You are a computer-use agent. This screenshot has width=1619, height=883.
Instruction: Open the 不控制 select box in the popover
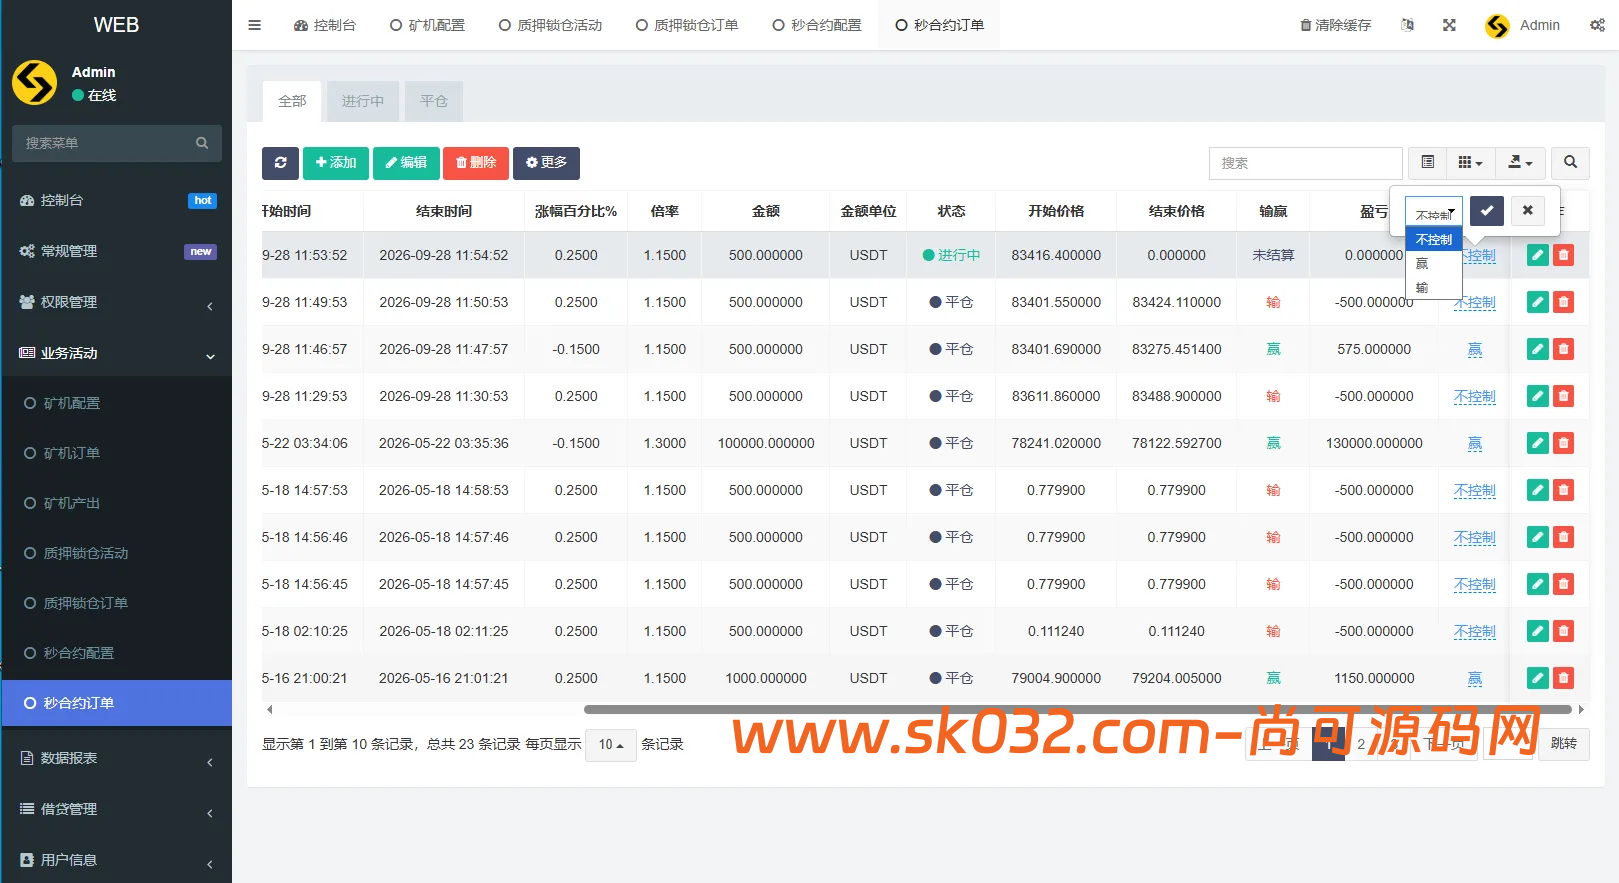[x=1434, y=212]
